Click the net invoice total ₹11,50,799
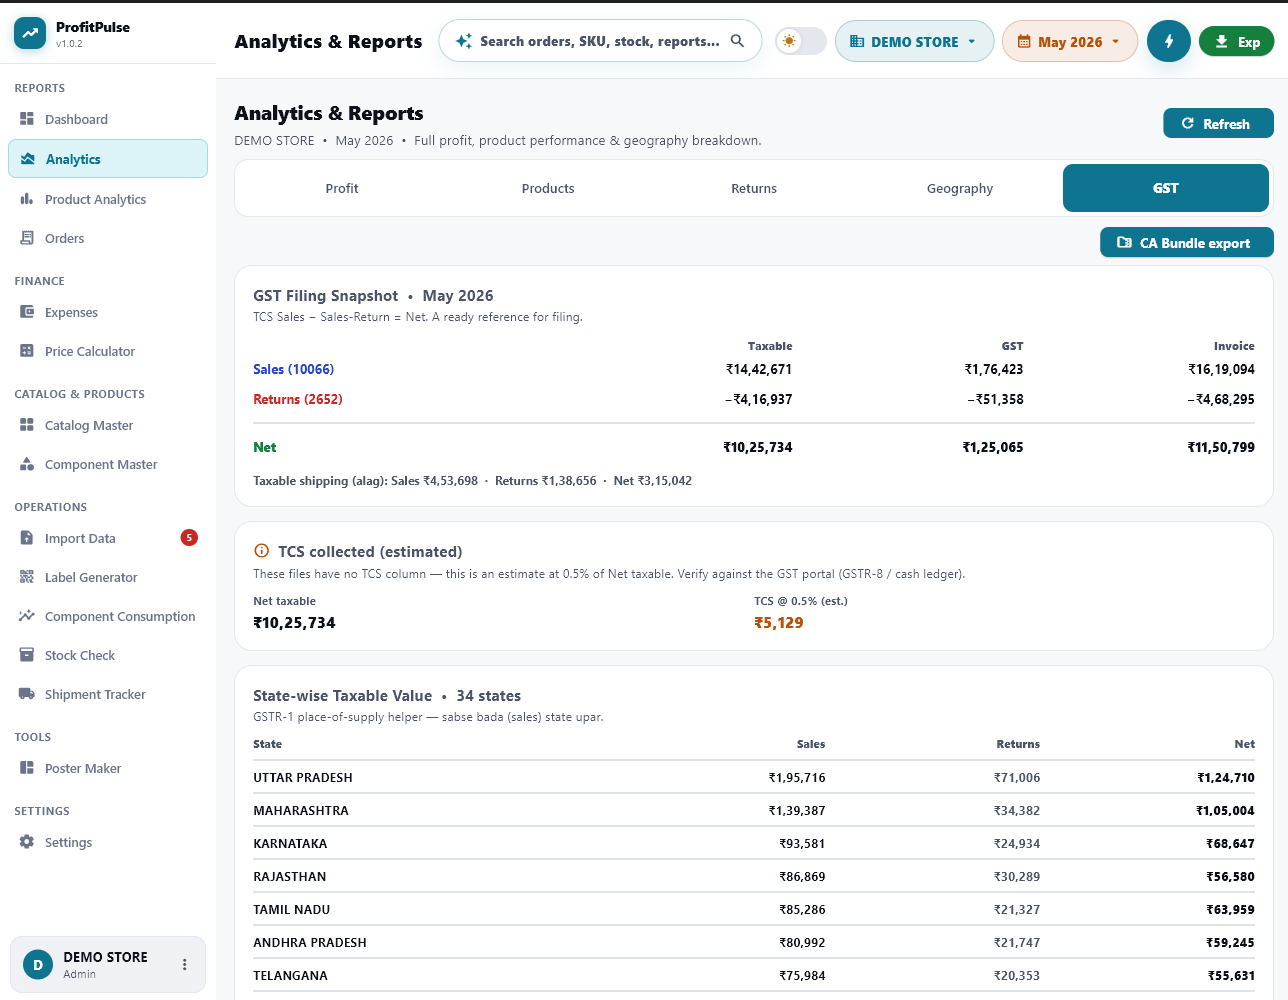1288x1000 pixels. pyautogui.click(x=1221, y=447)
